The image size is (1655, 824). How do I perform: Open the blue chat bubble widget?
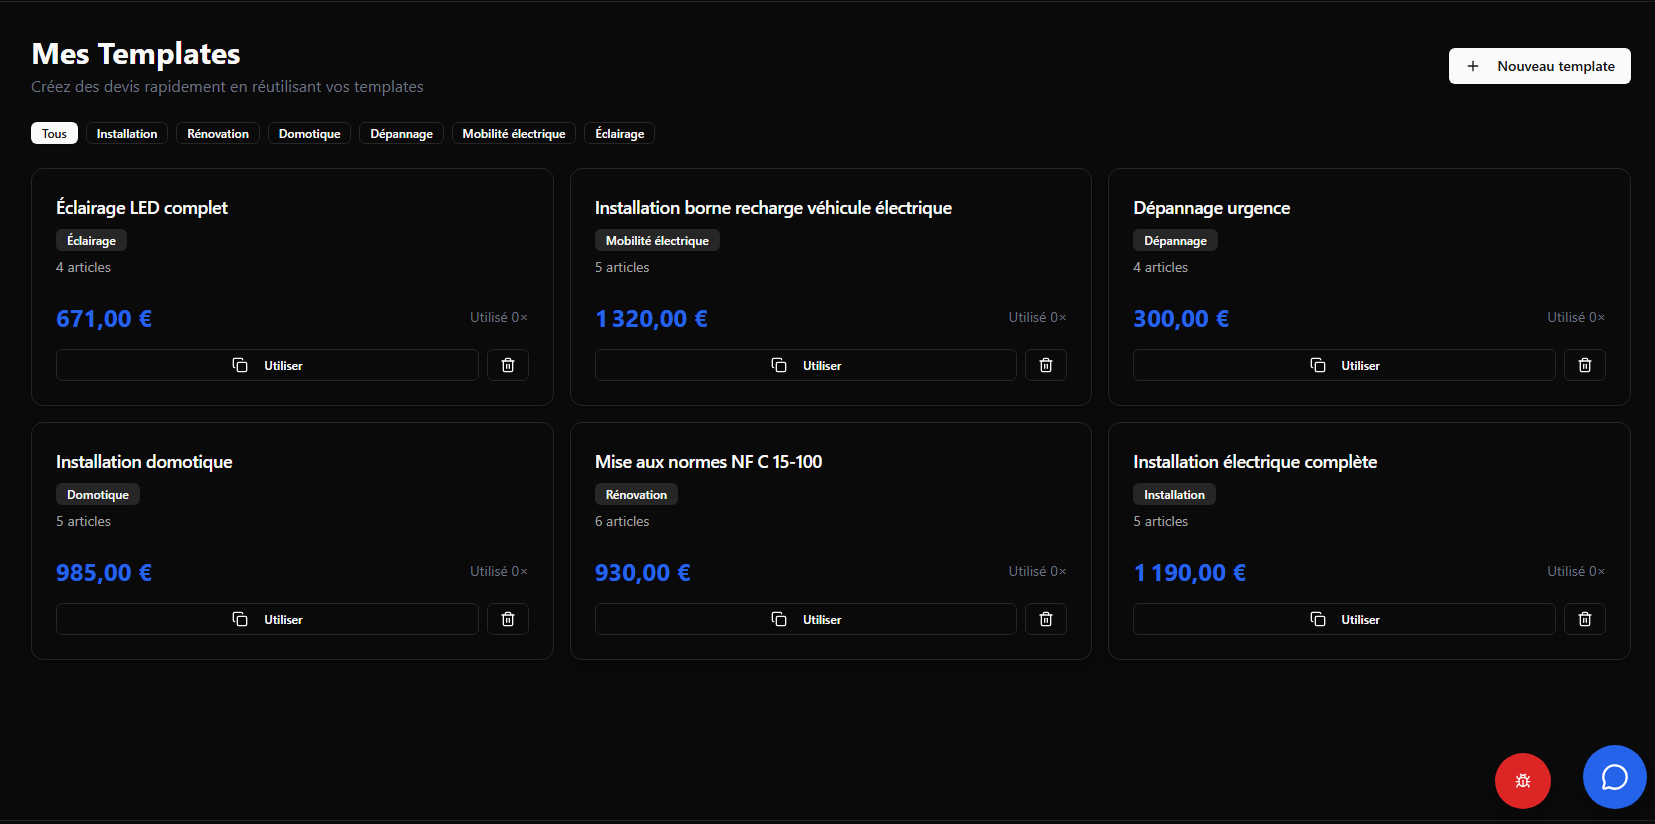(x=1614, y=777)
